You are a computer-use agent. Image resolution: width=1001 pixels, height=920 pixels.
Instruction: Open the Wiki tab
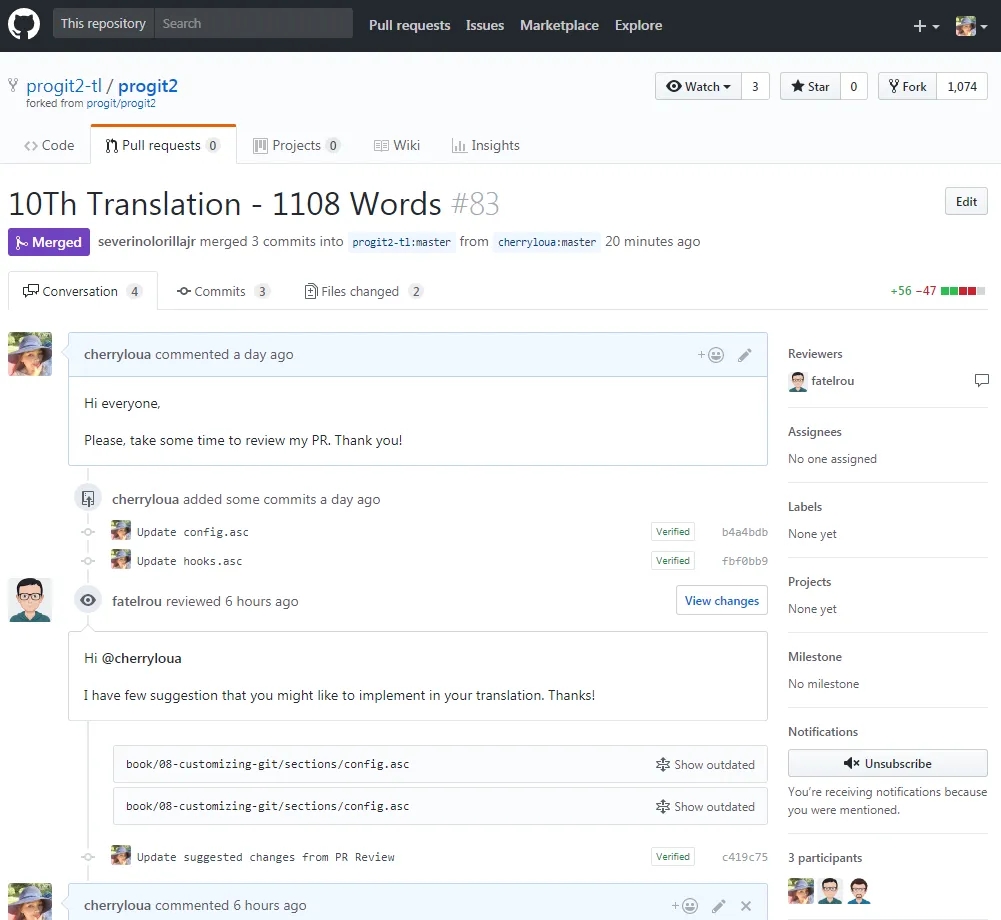[x=396, y=146]
